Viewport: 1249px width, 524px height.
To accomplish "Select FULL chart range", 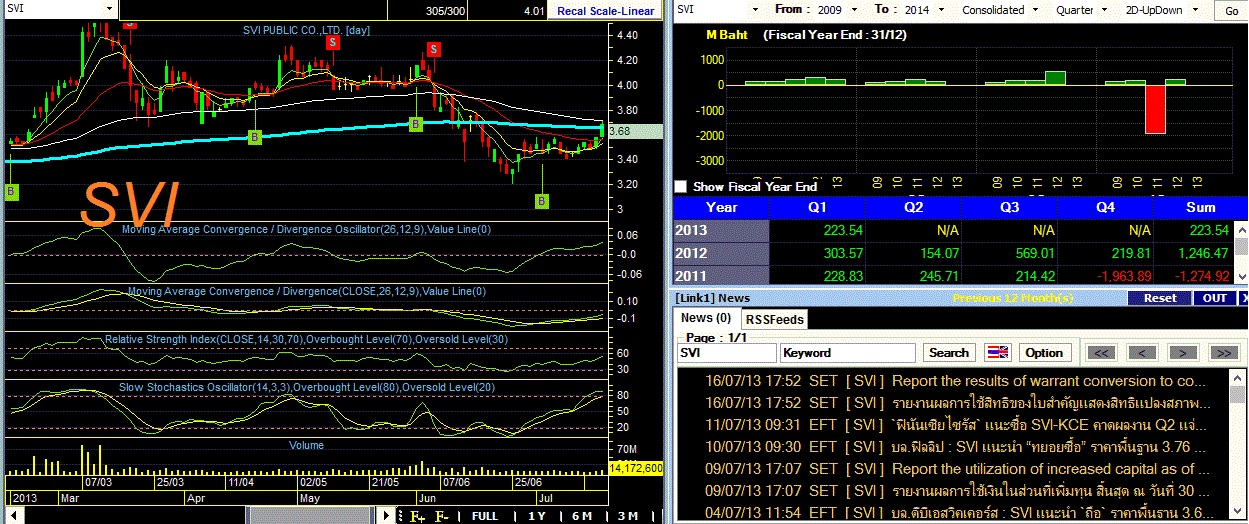I will point(484,516).
